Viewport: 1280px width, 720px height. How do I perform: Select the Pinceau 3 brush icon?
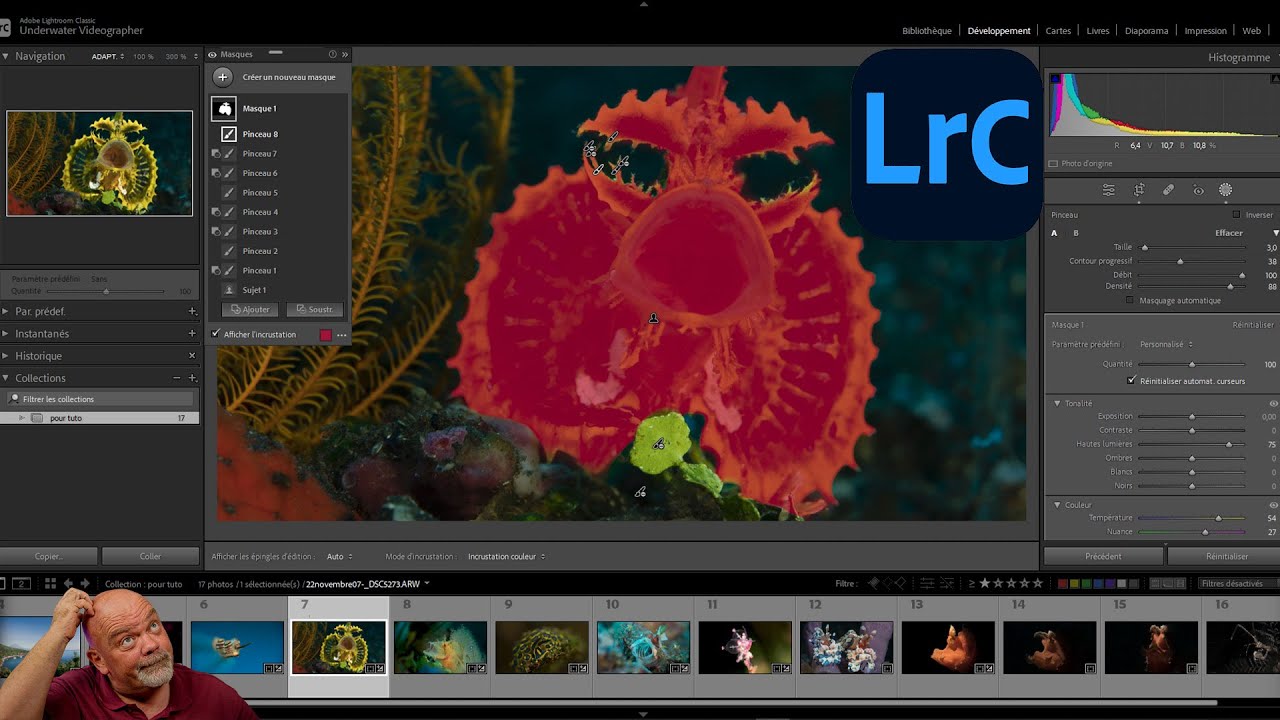pyautogui.click(x=229, y=231)
